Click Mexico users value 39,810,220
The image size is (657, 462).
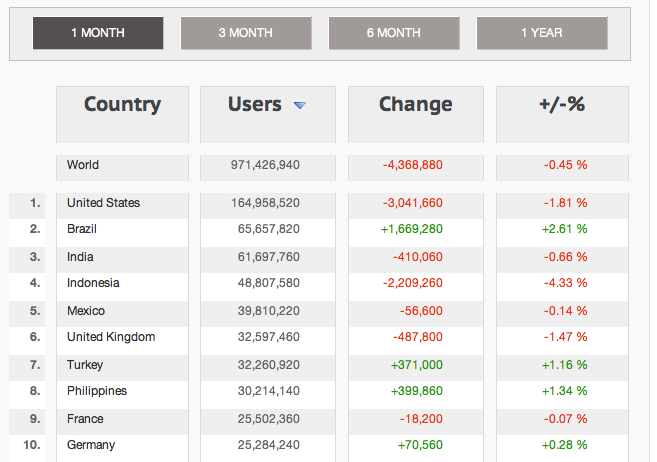click(x=269, y=311)
